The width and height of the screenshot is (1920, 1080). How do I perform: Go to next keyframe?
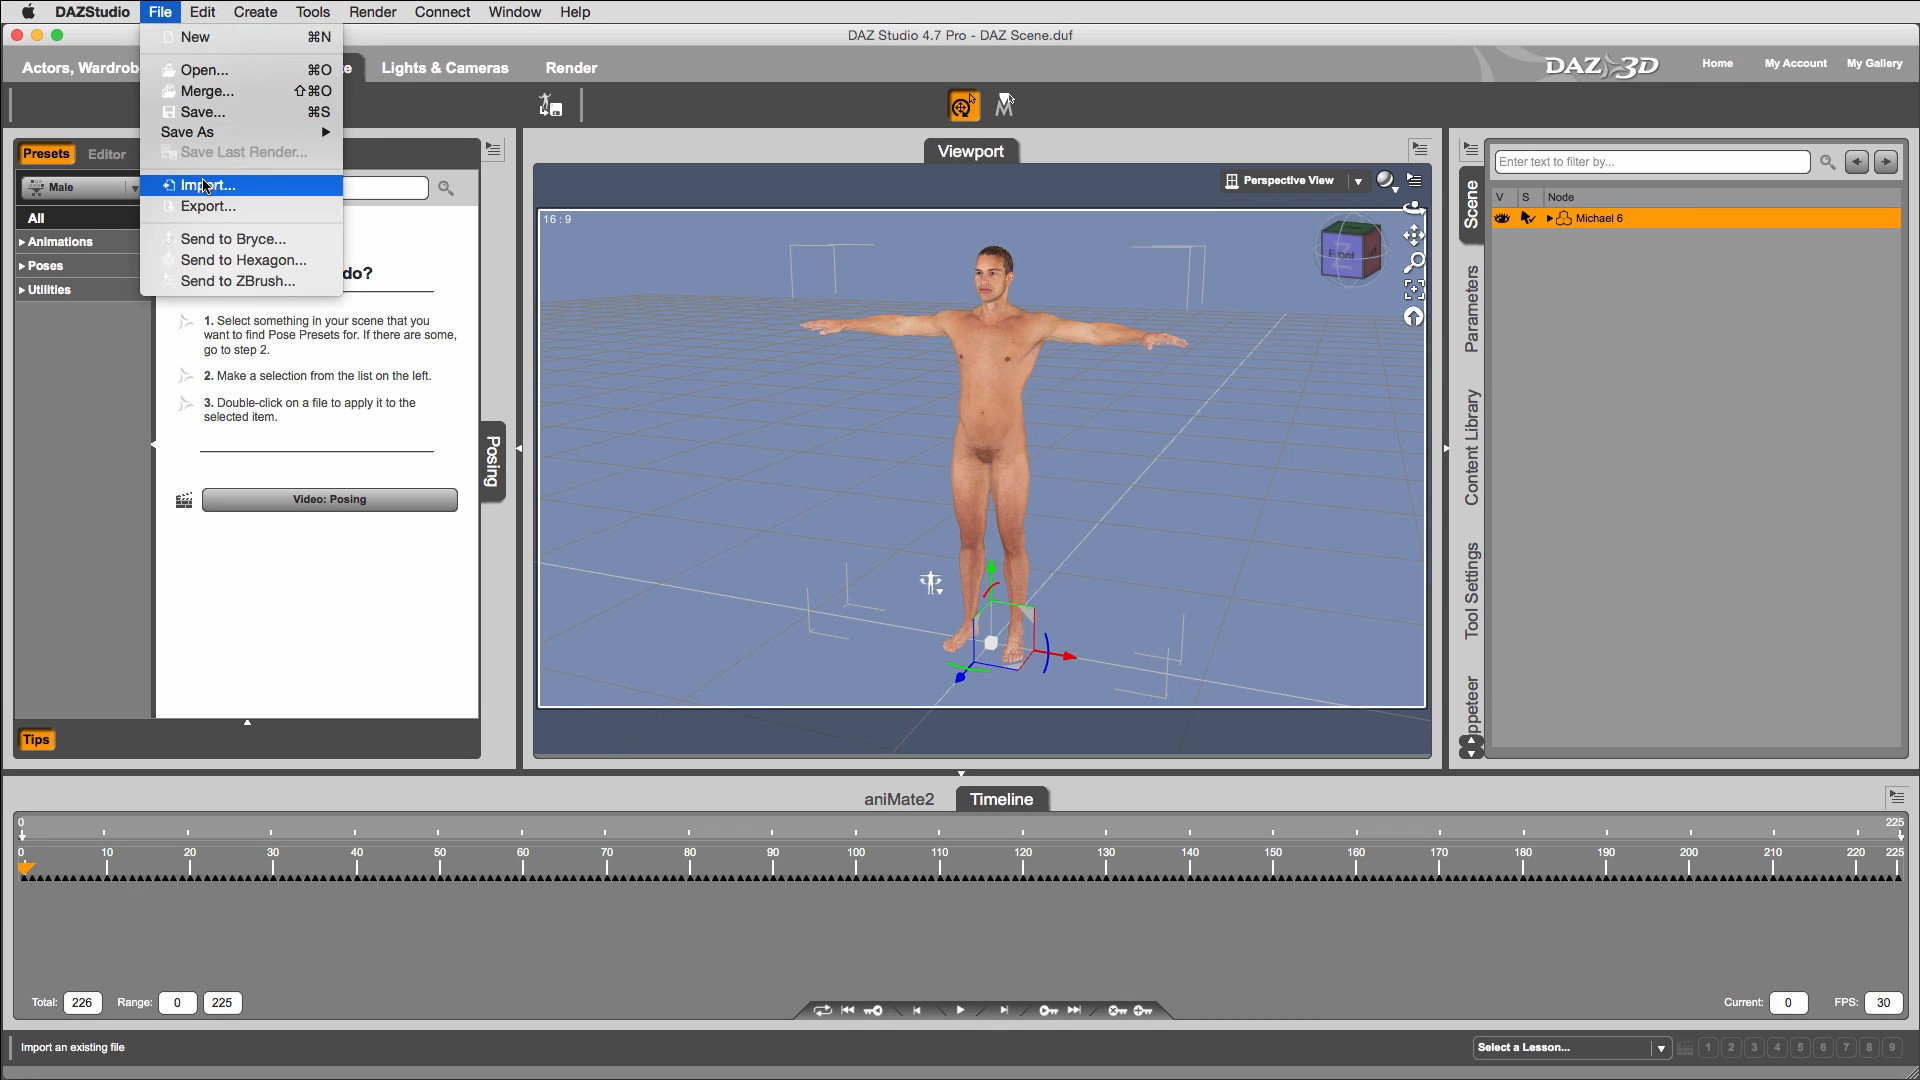click(1048, 1010)
